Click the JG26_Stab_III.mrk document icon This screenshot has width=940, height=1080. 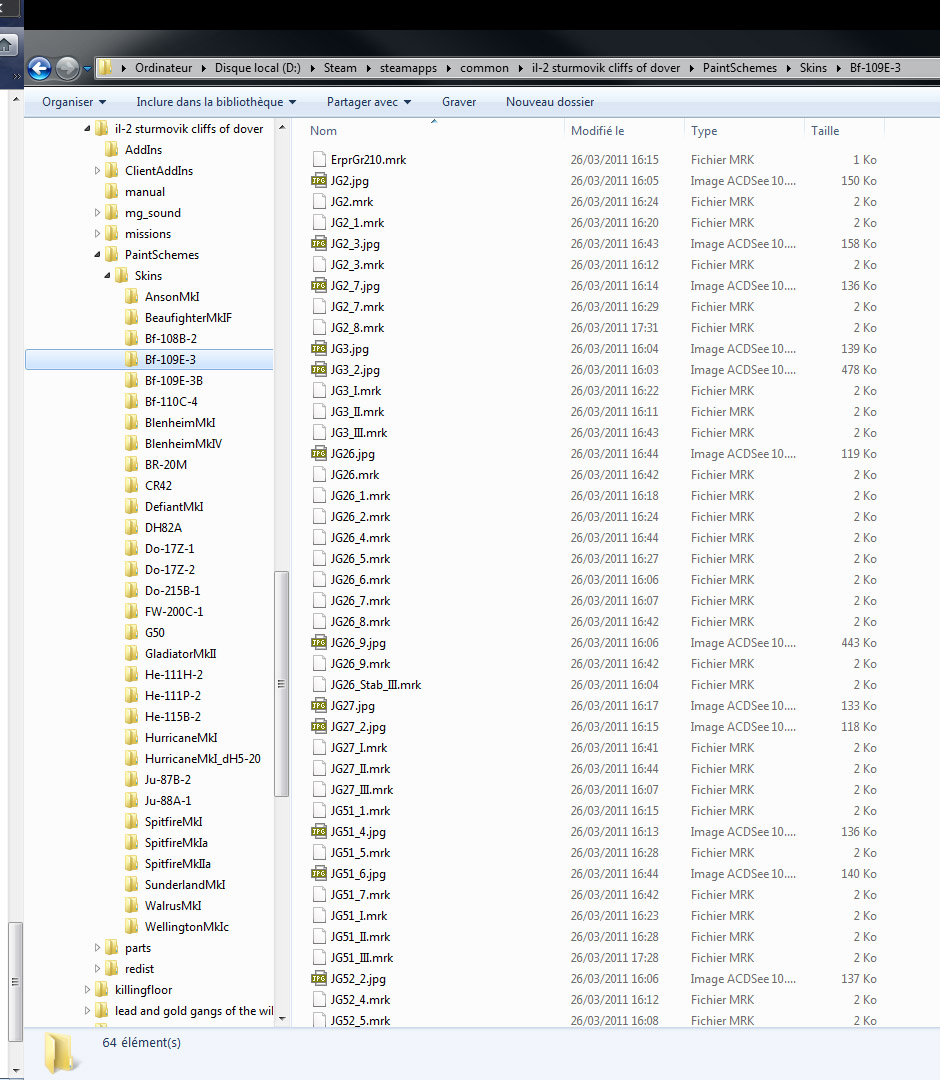point(319,685)
